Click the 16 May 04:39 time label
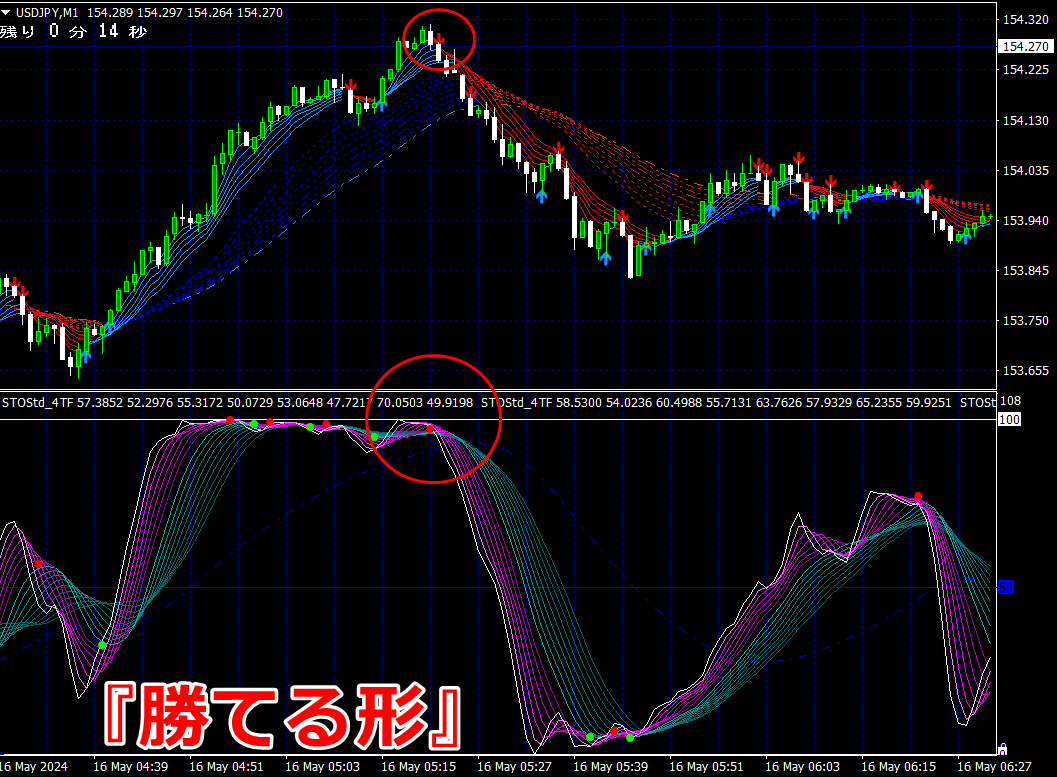1057x777 pixels. pos(130,766)
